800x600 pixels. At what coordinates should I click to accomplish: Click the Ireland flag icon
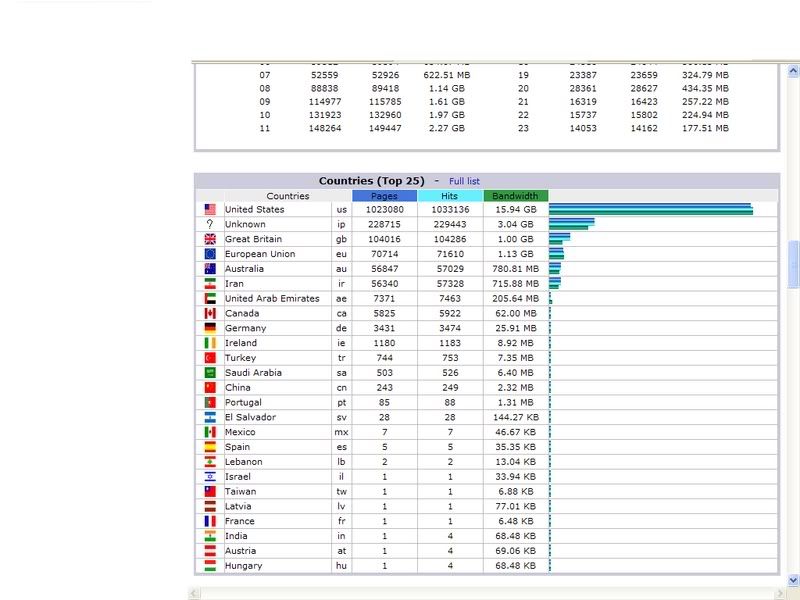point(210,343)
